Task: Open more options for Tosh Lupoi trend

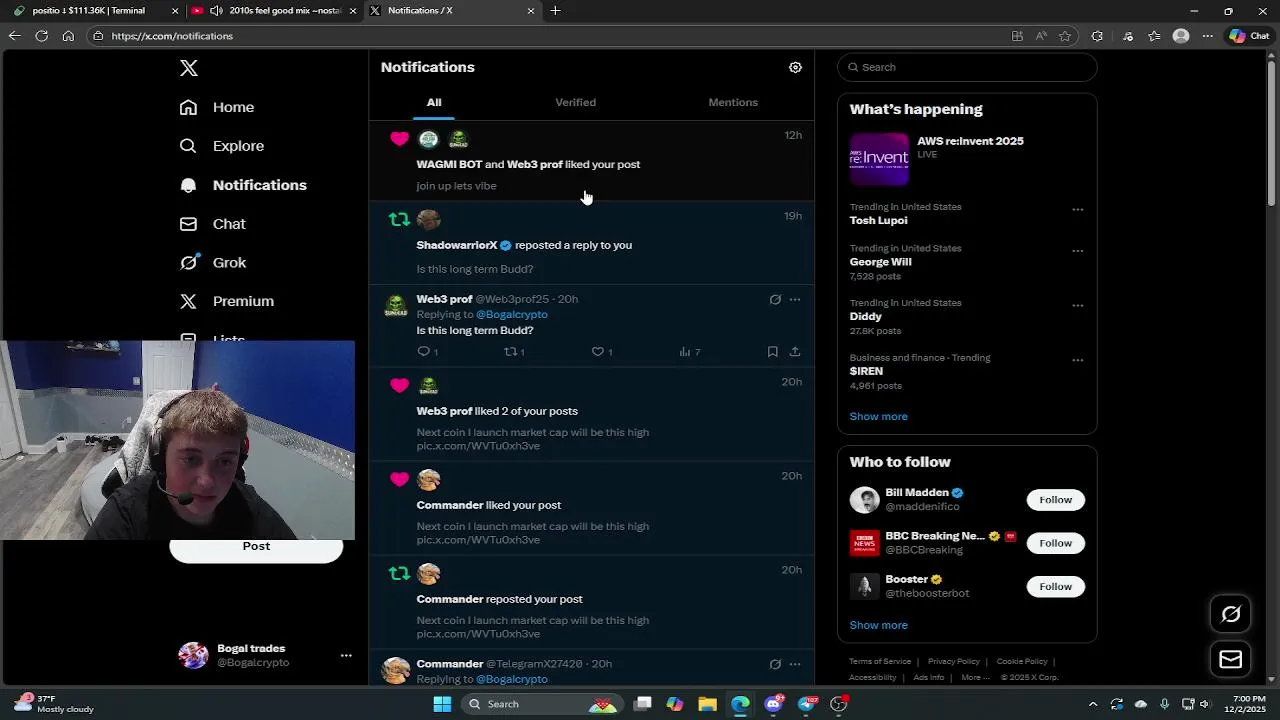Action: coord(1077,209)
